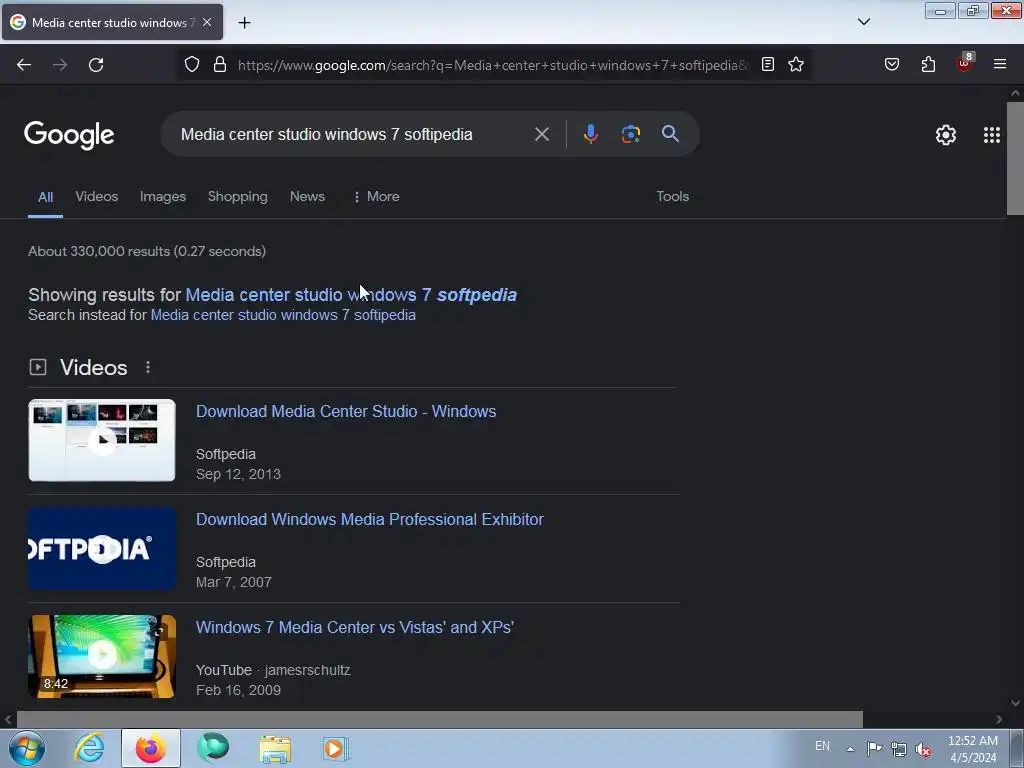
Task: Expand the More search categories menu
Action: pos(376,197)
